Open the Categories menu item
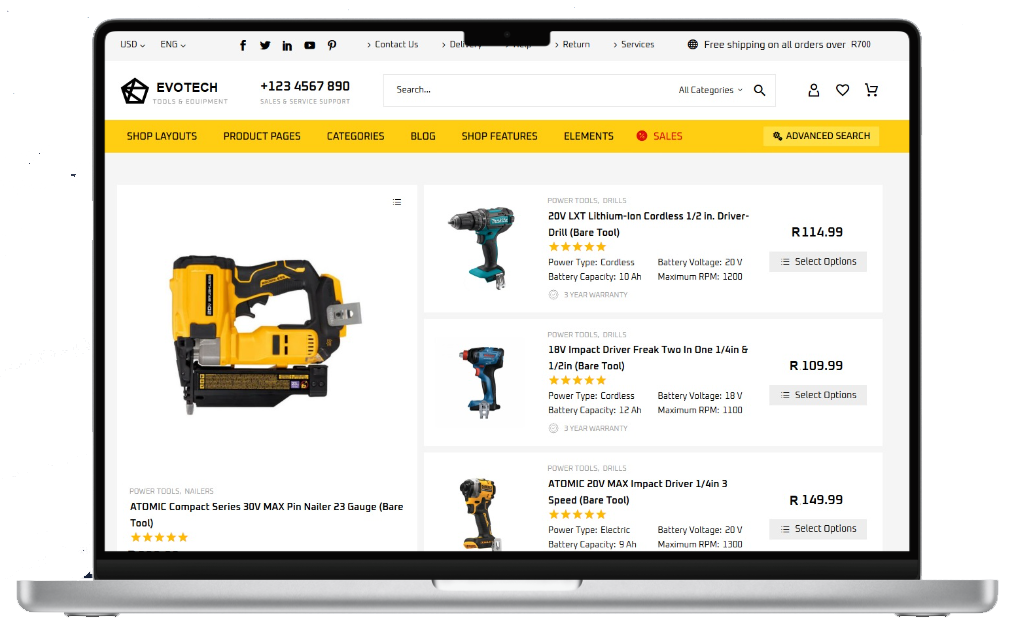 pos(355,136)
